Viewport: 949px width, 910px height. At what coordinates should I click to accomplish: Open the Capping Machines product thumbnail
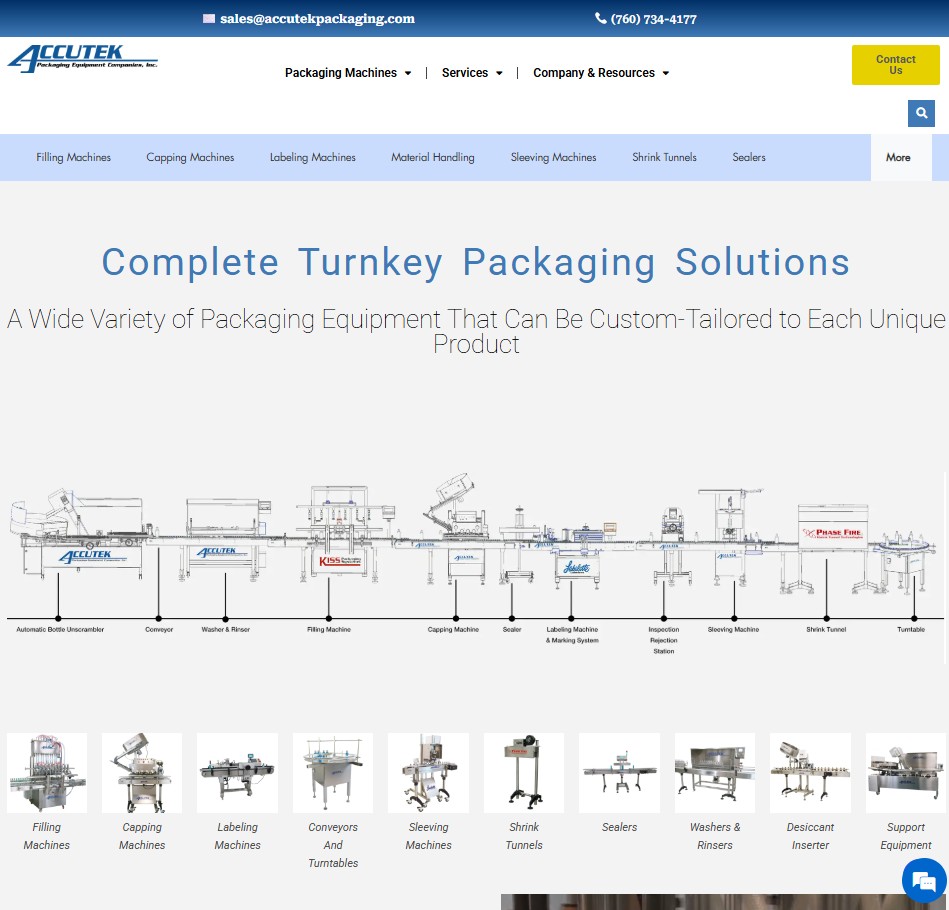point(142,773)
